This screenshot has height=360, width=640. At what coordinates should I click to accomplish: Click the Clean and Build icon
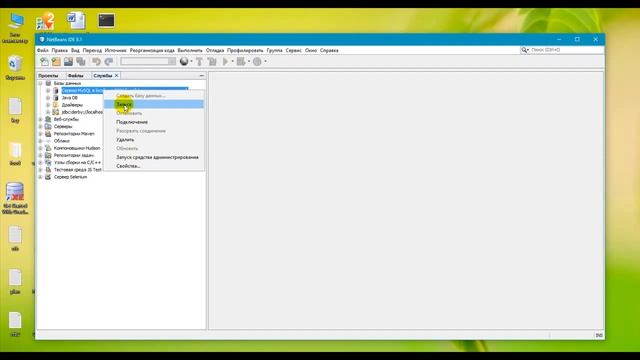click(x=212, y=62)
